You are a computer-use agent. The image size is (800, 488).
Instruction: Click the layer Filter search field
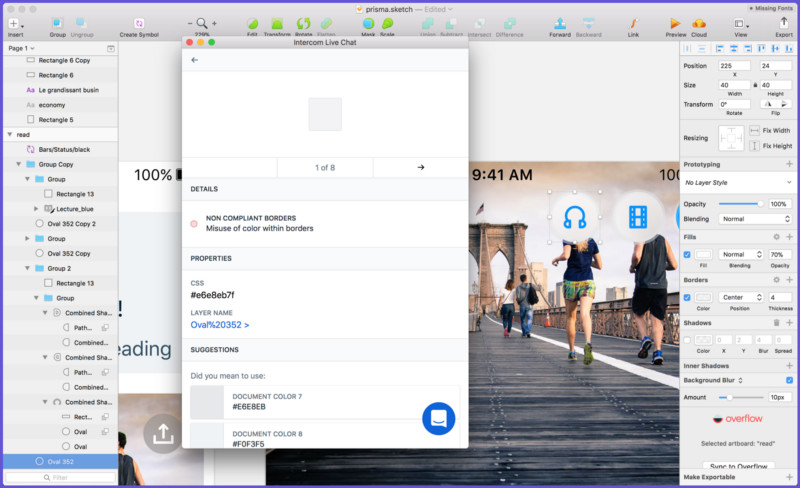click(x=60, y=477)
